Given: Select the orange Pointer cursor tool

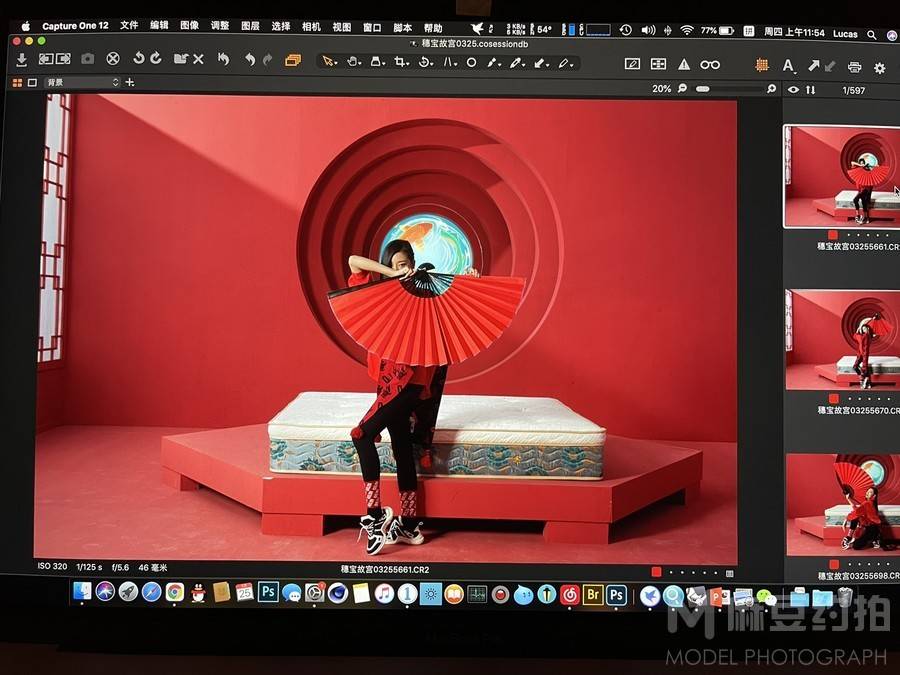Looking at the screenshot, I should [x=328, y=61].
